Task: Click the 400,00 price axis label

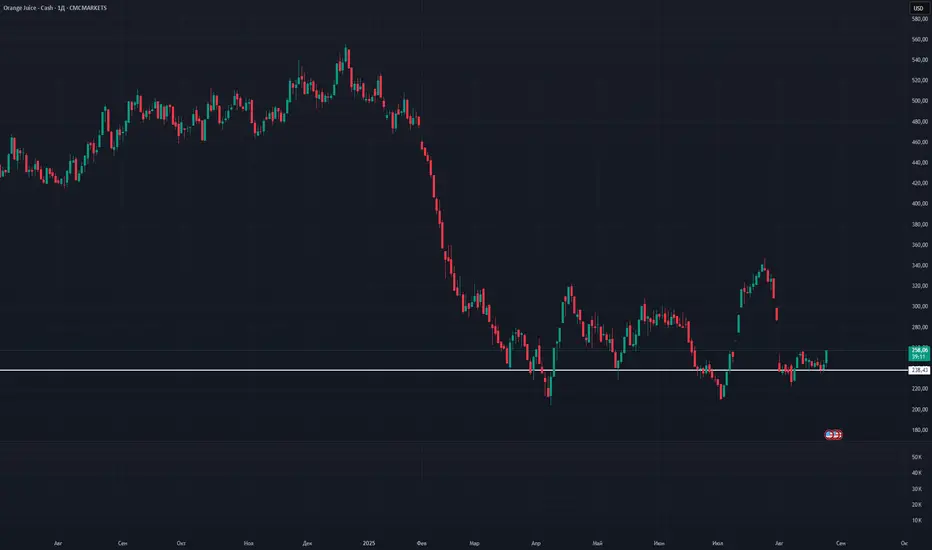Action: [x=920, y=203]
